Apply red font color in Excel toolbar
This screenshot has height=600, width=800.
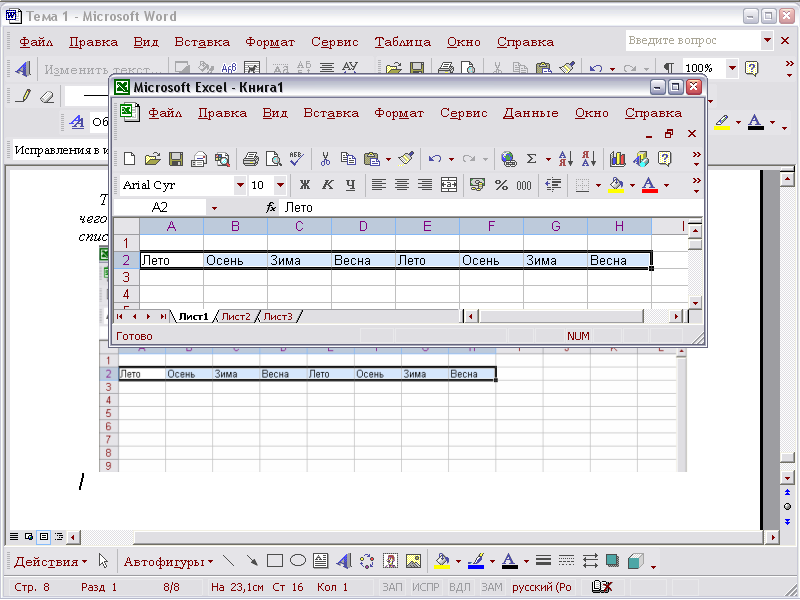649,185
